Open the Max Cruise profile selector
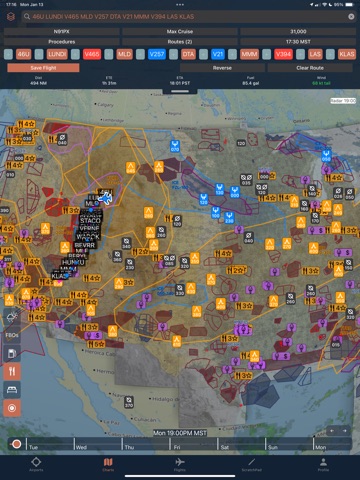 pos(180,32)
